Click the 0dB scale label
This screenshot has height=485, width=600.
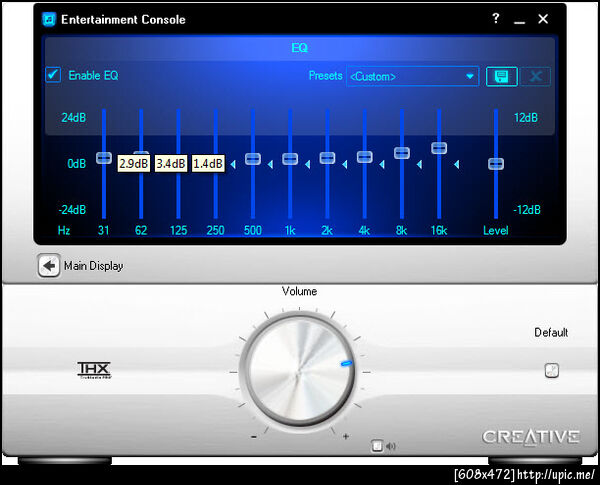click(77, 164)
